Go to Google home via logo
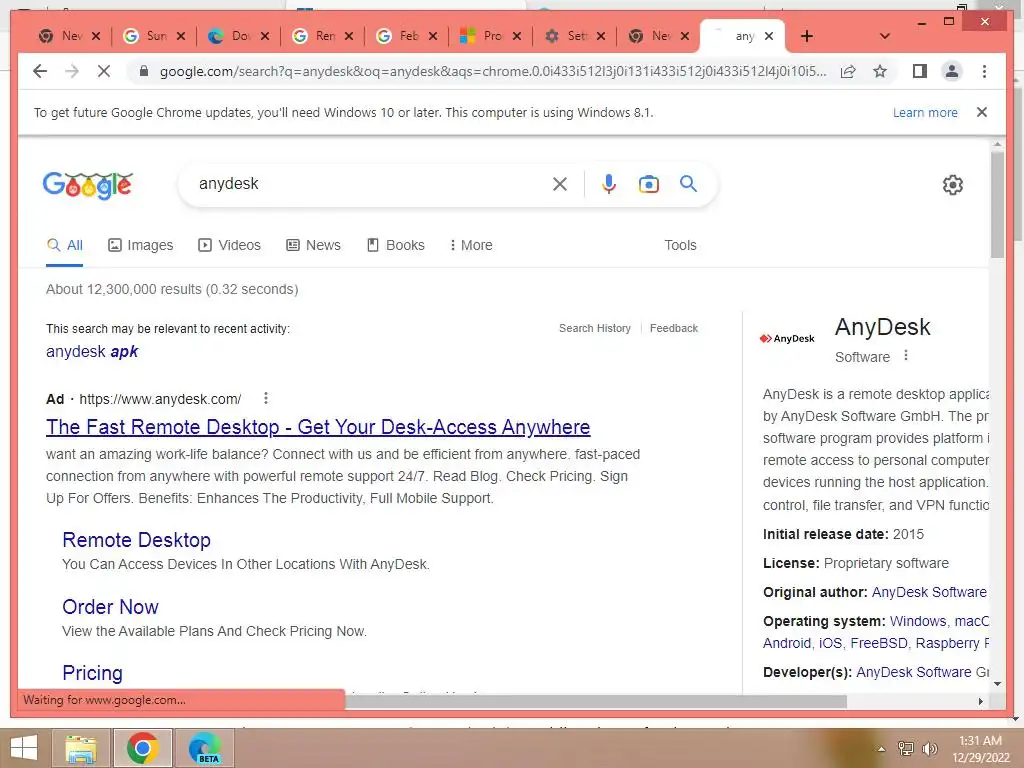The image size is (1024, 768). pyautogui.click(x=88, y=185)
